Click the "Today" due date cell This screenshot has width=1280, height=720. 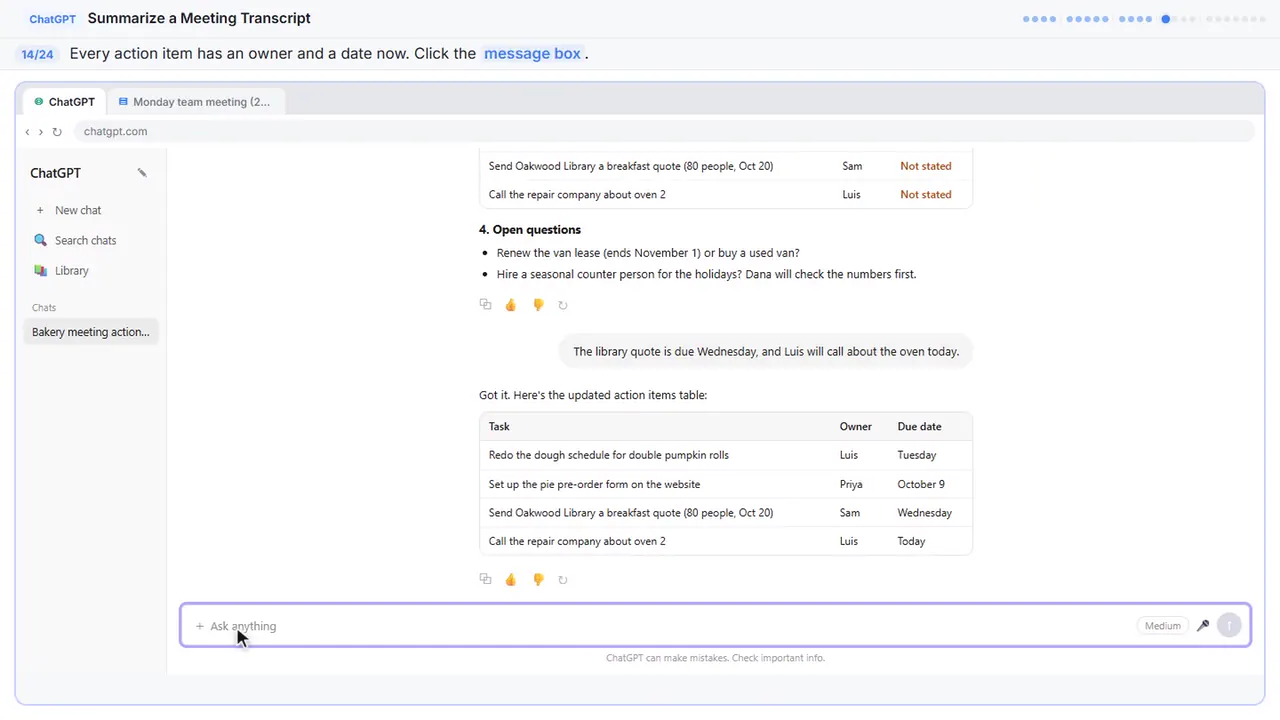(912, 541)
